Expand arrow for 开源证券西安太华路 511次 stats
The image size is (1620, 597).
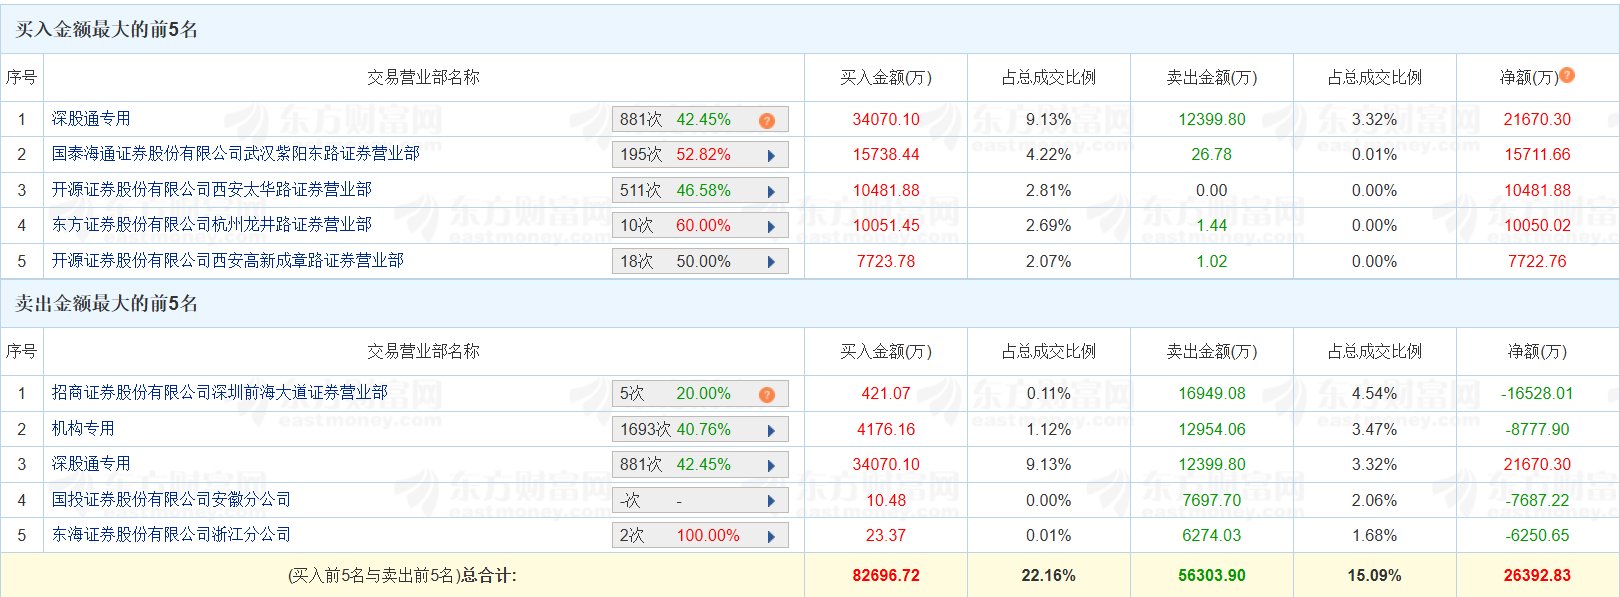771,191
